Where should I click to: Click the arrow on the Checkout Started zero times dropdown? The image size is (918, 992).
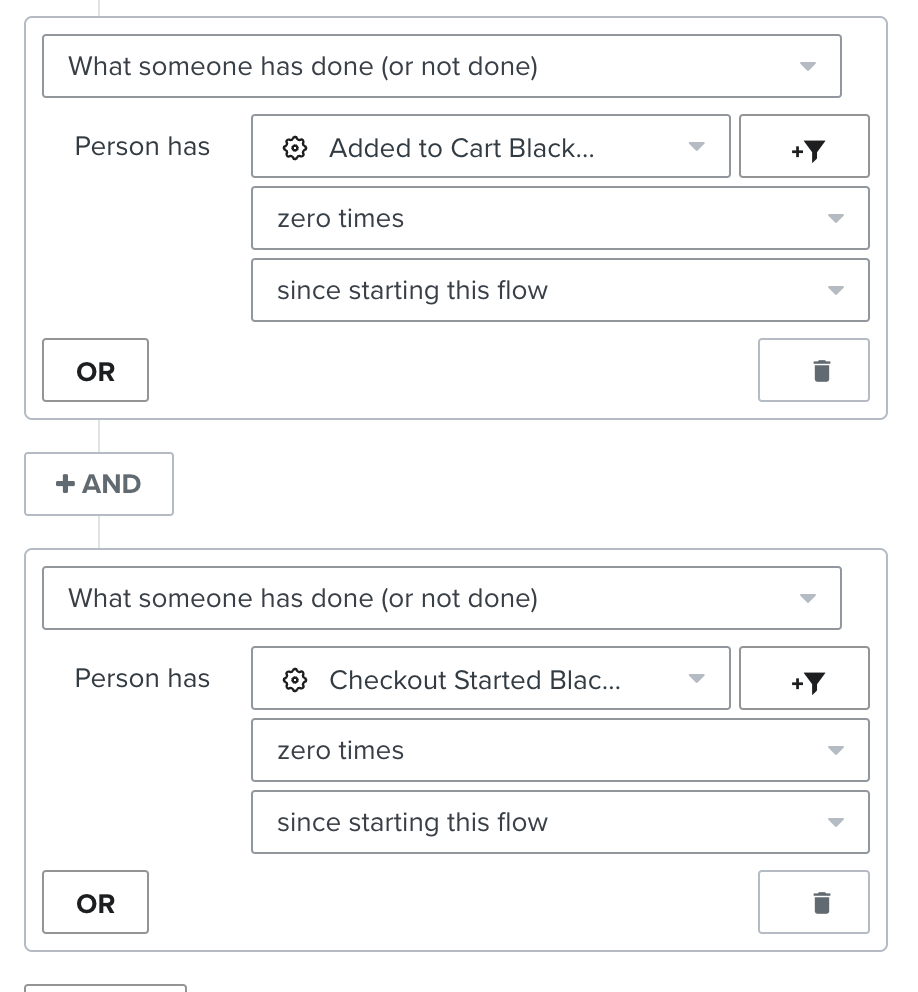click(x=836, y=751)
